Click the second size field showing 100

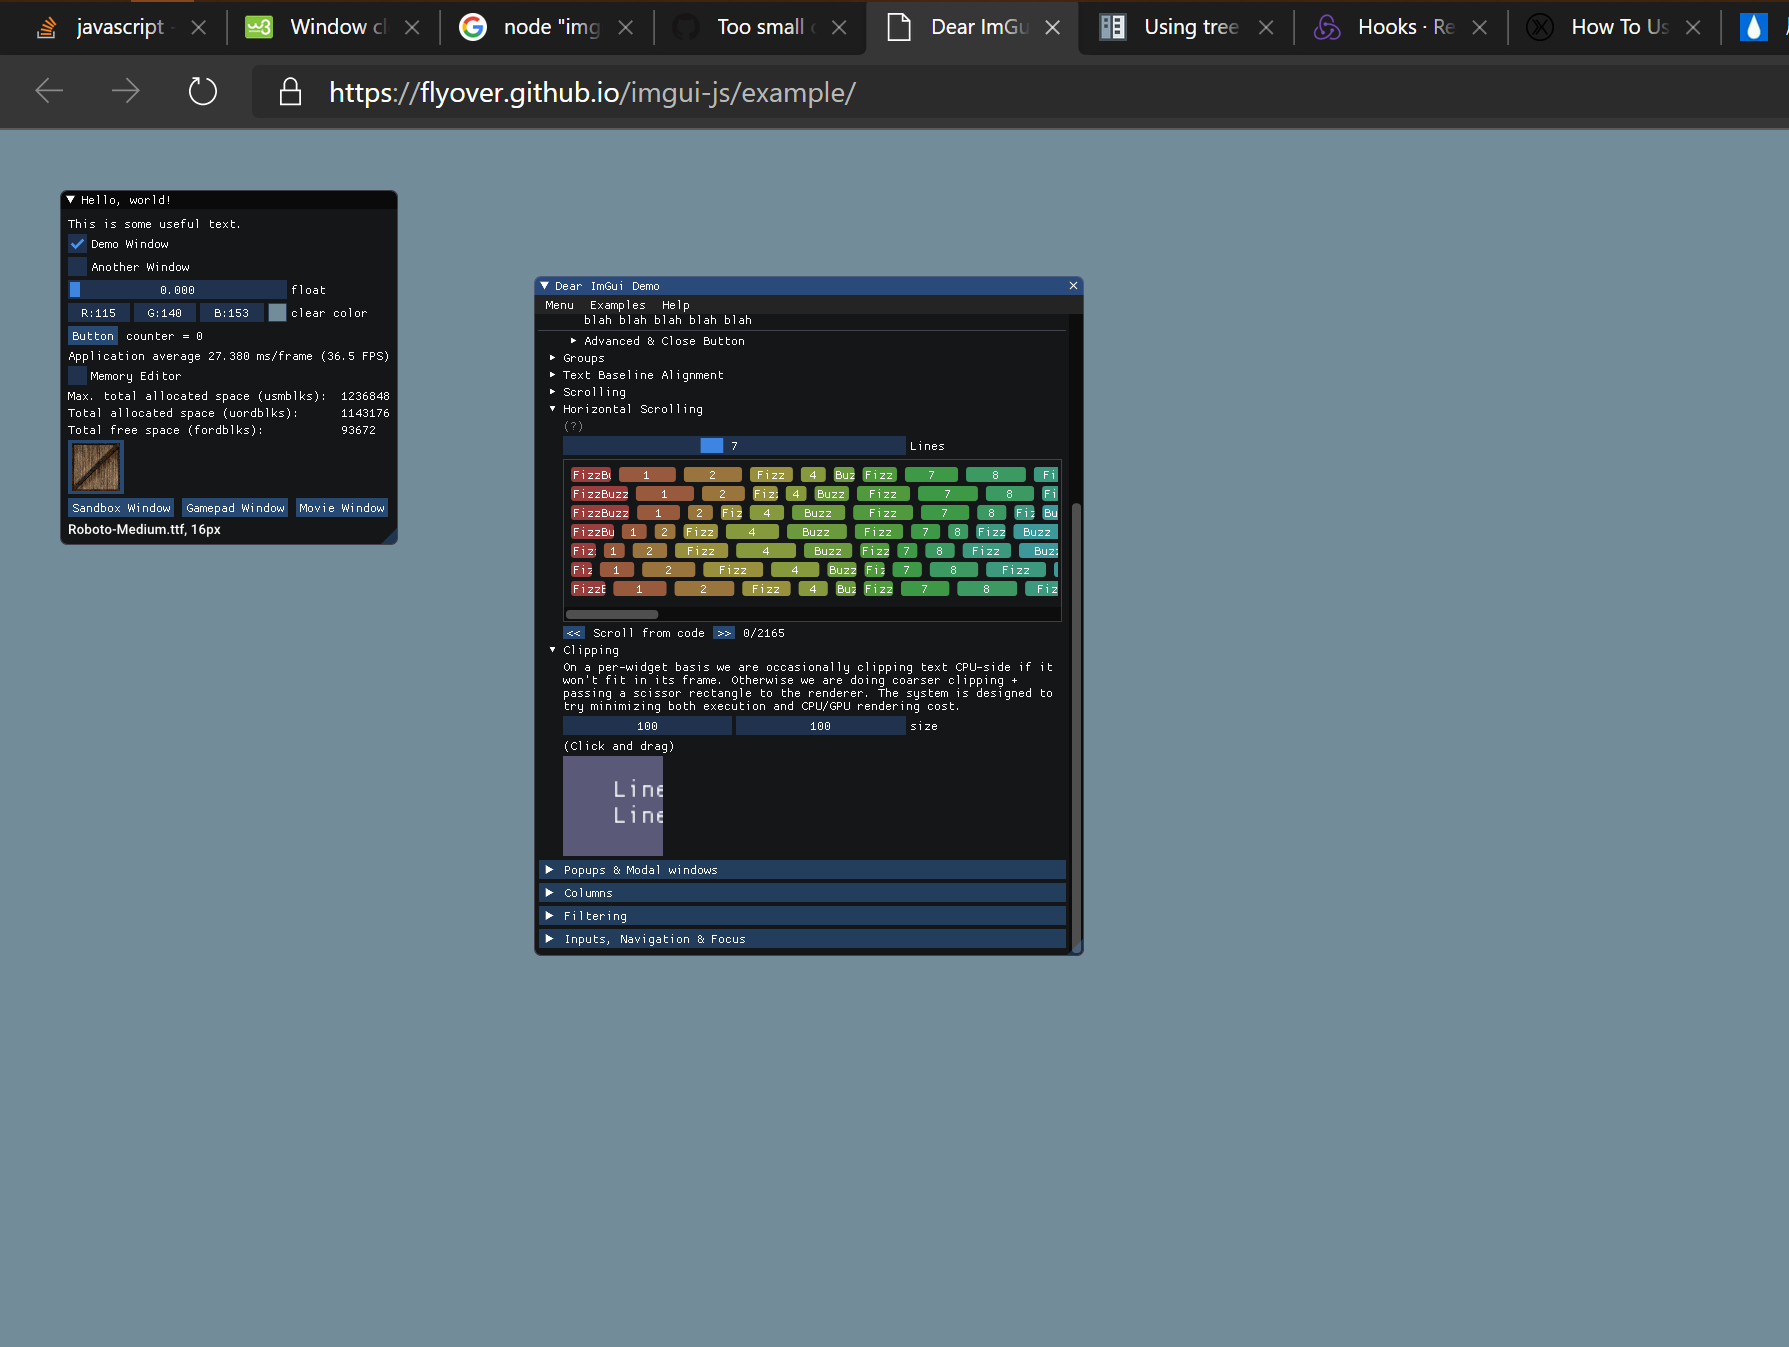coord(820,726)
